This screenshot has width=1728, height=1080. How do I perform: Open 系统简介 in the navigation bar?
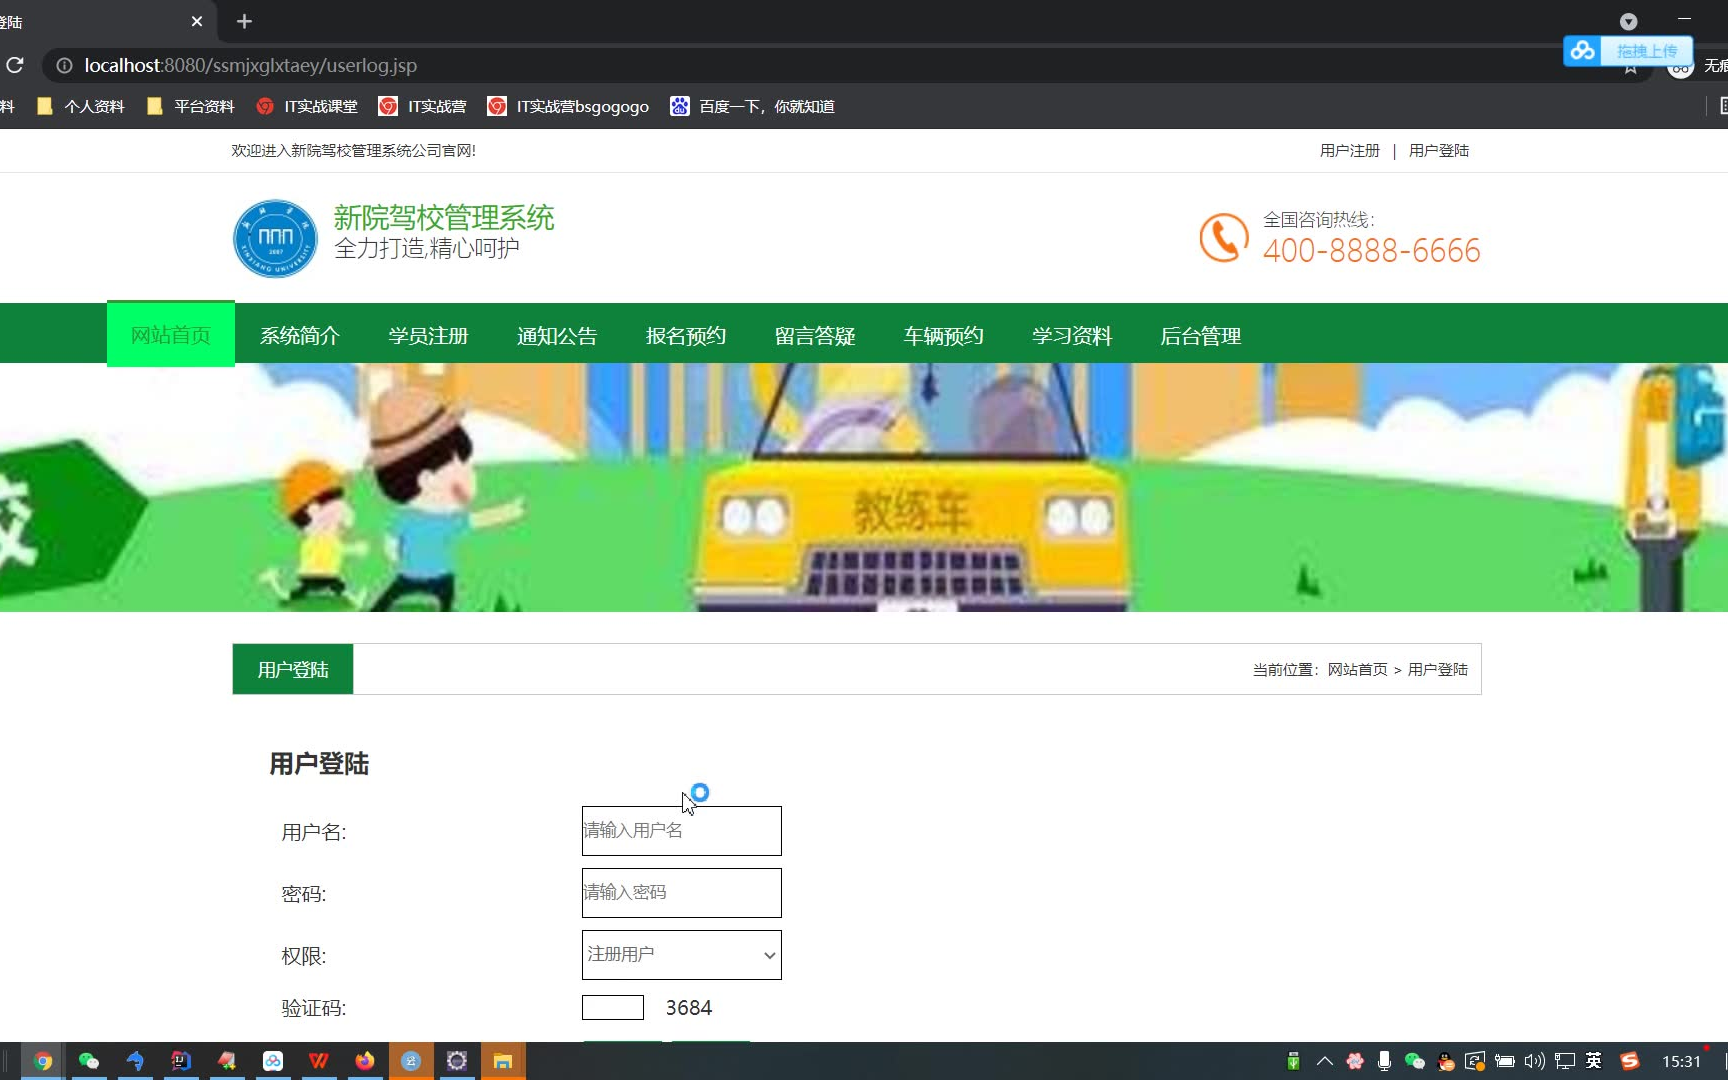pos(300,336)
